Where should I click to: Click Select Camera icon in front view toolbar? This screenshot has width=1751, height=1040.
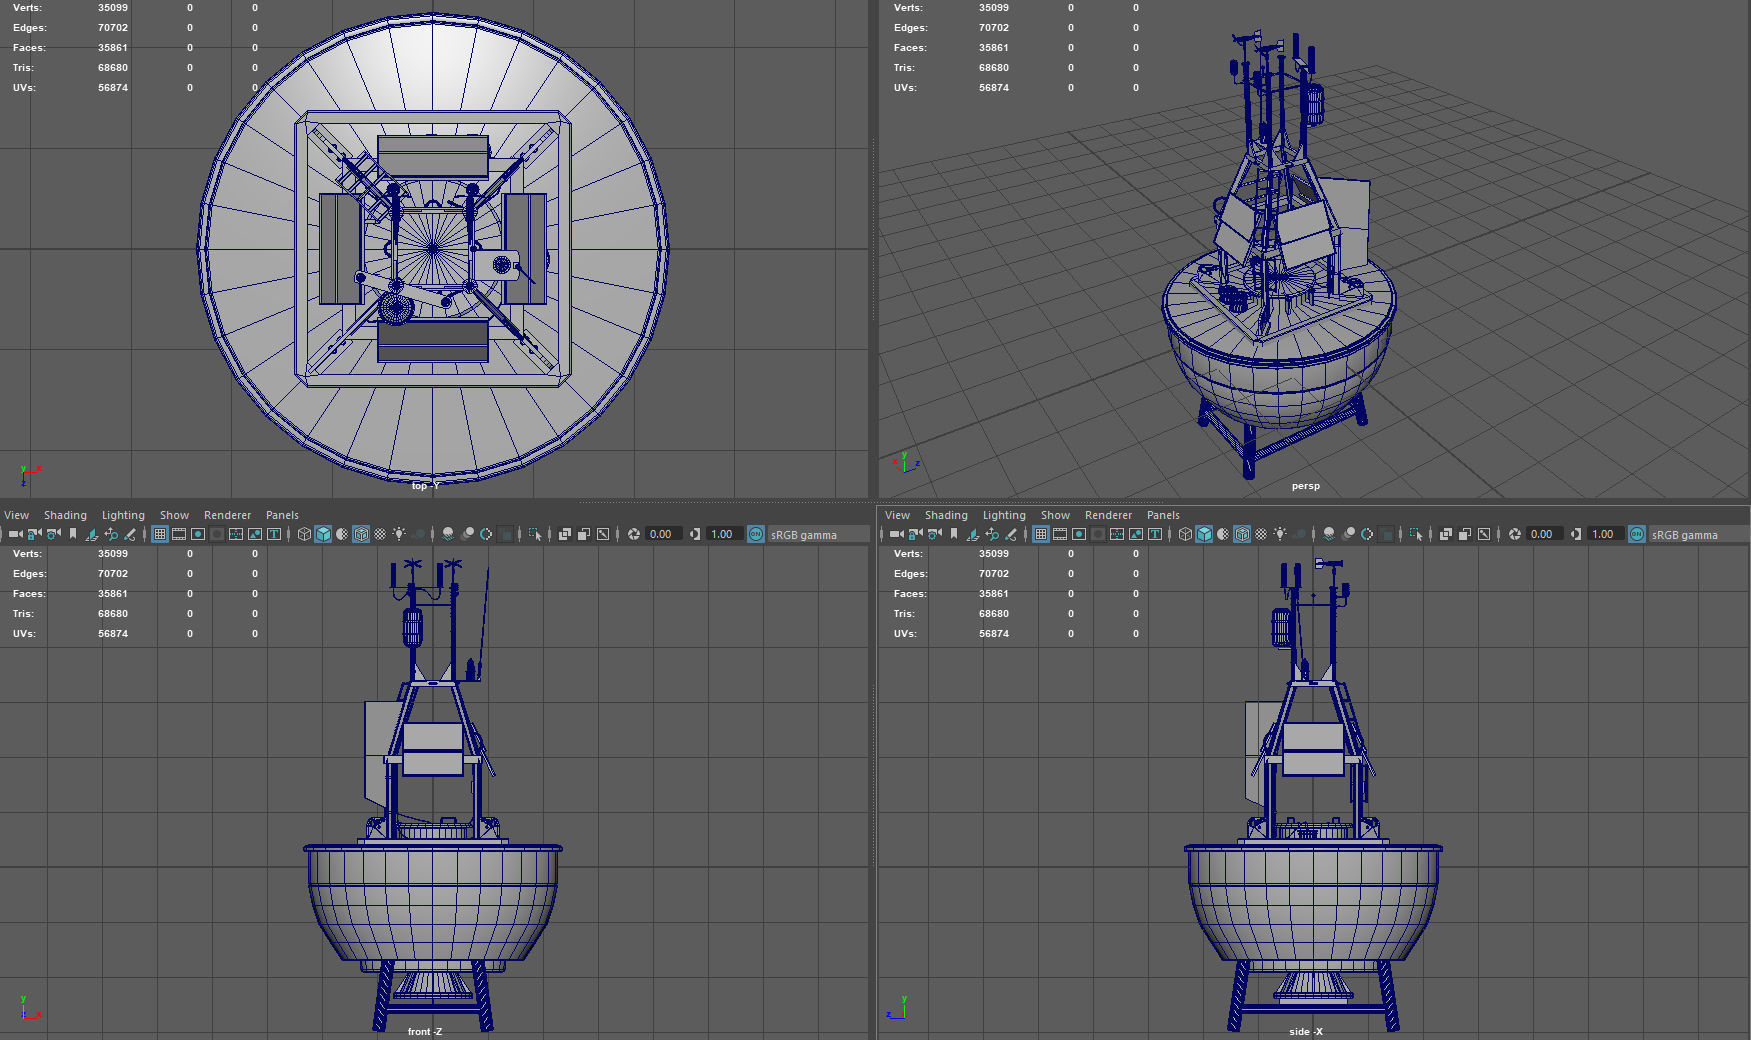point(15,534)
